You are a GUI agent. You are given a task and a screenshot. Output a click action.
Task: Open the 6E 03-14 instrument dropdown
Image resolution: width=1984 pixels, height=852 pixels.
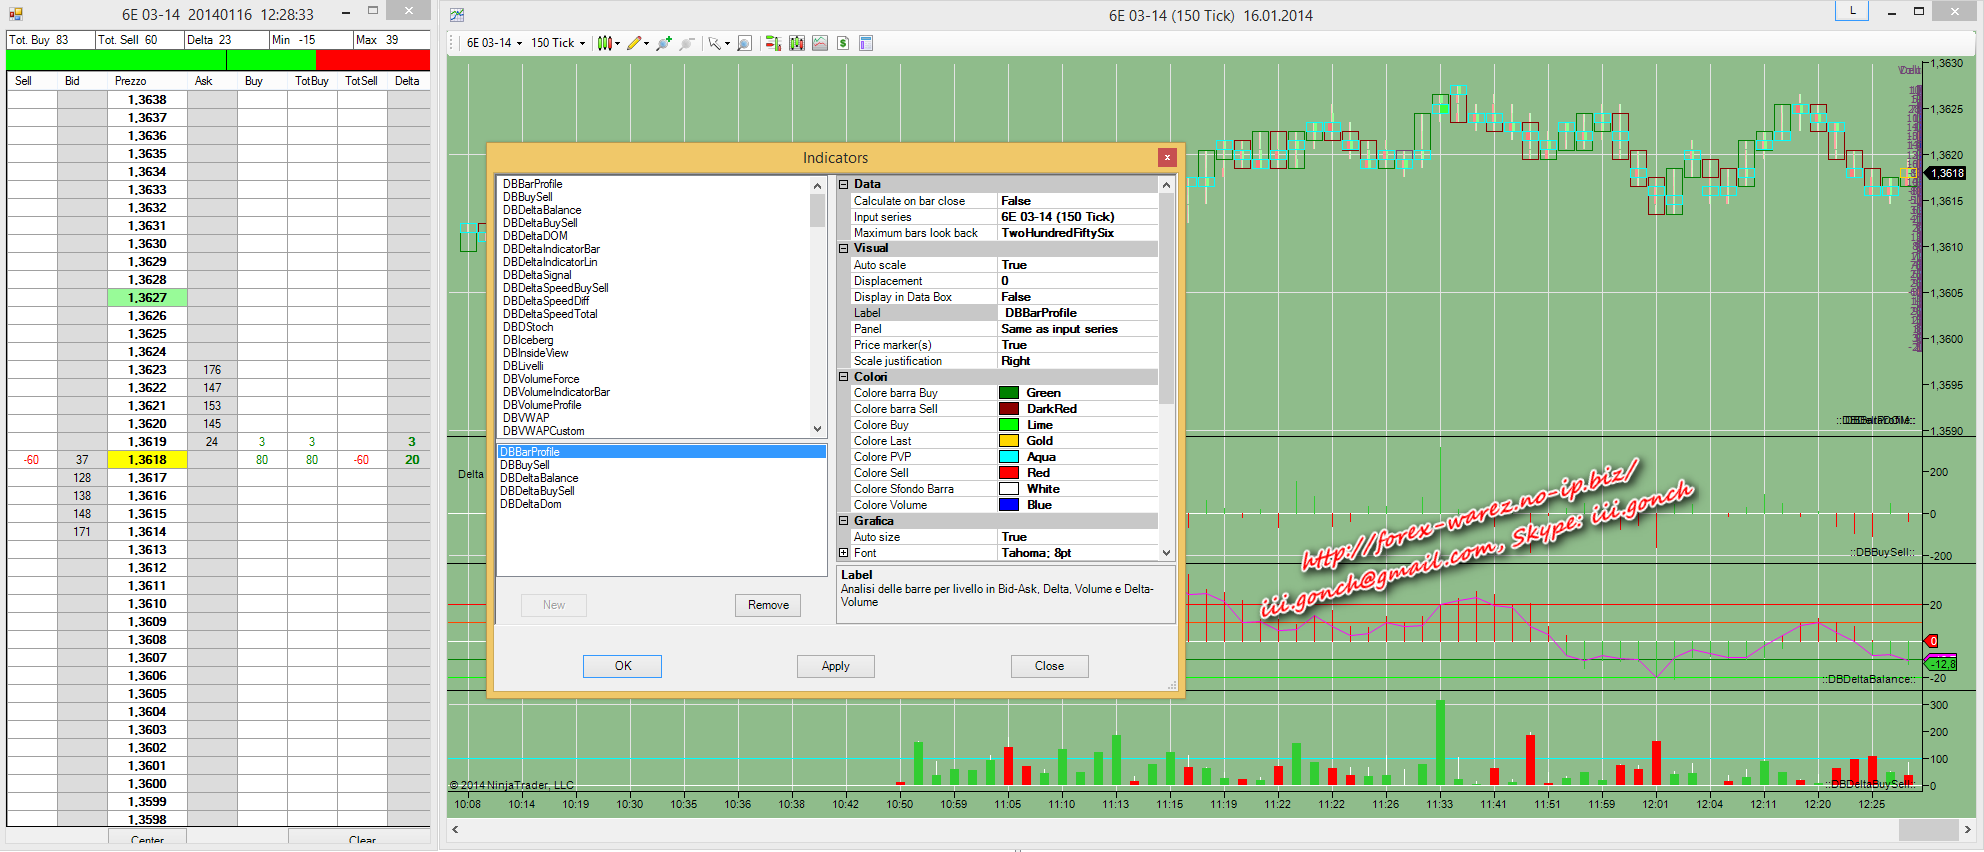[494, 43]
